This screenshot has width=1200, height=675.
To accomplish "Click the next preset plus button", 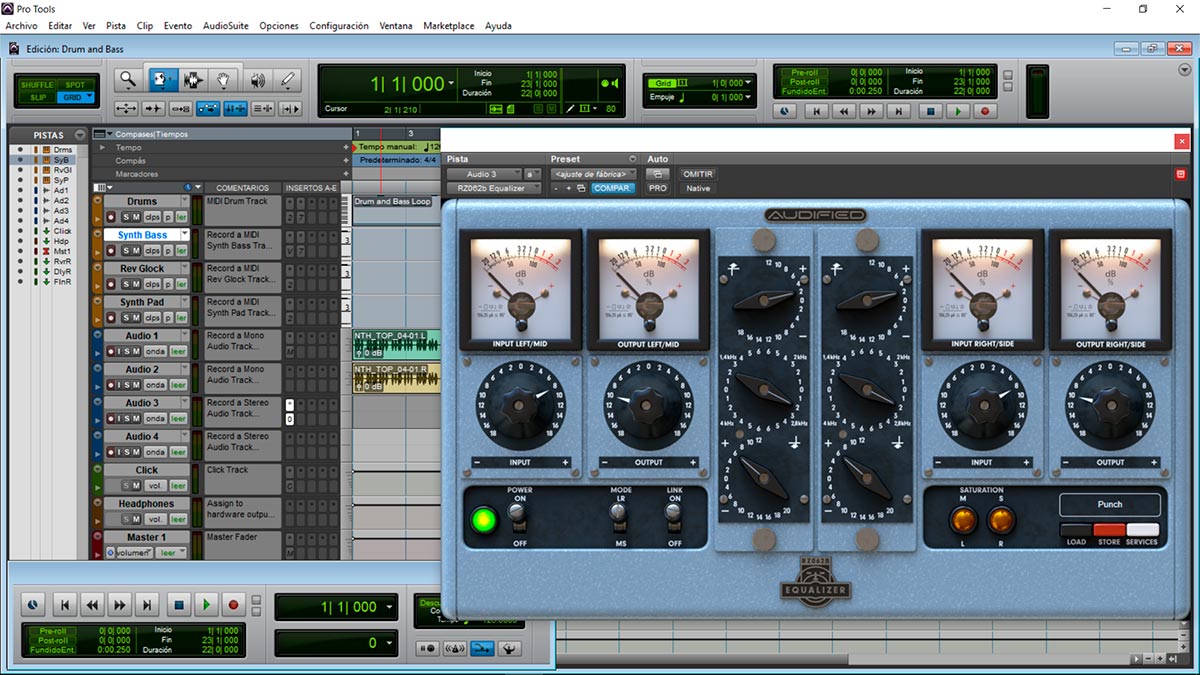I will point(569,188).
